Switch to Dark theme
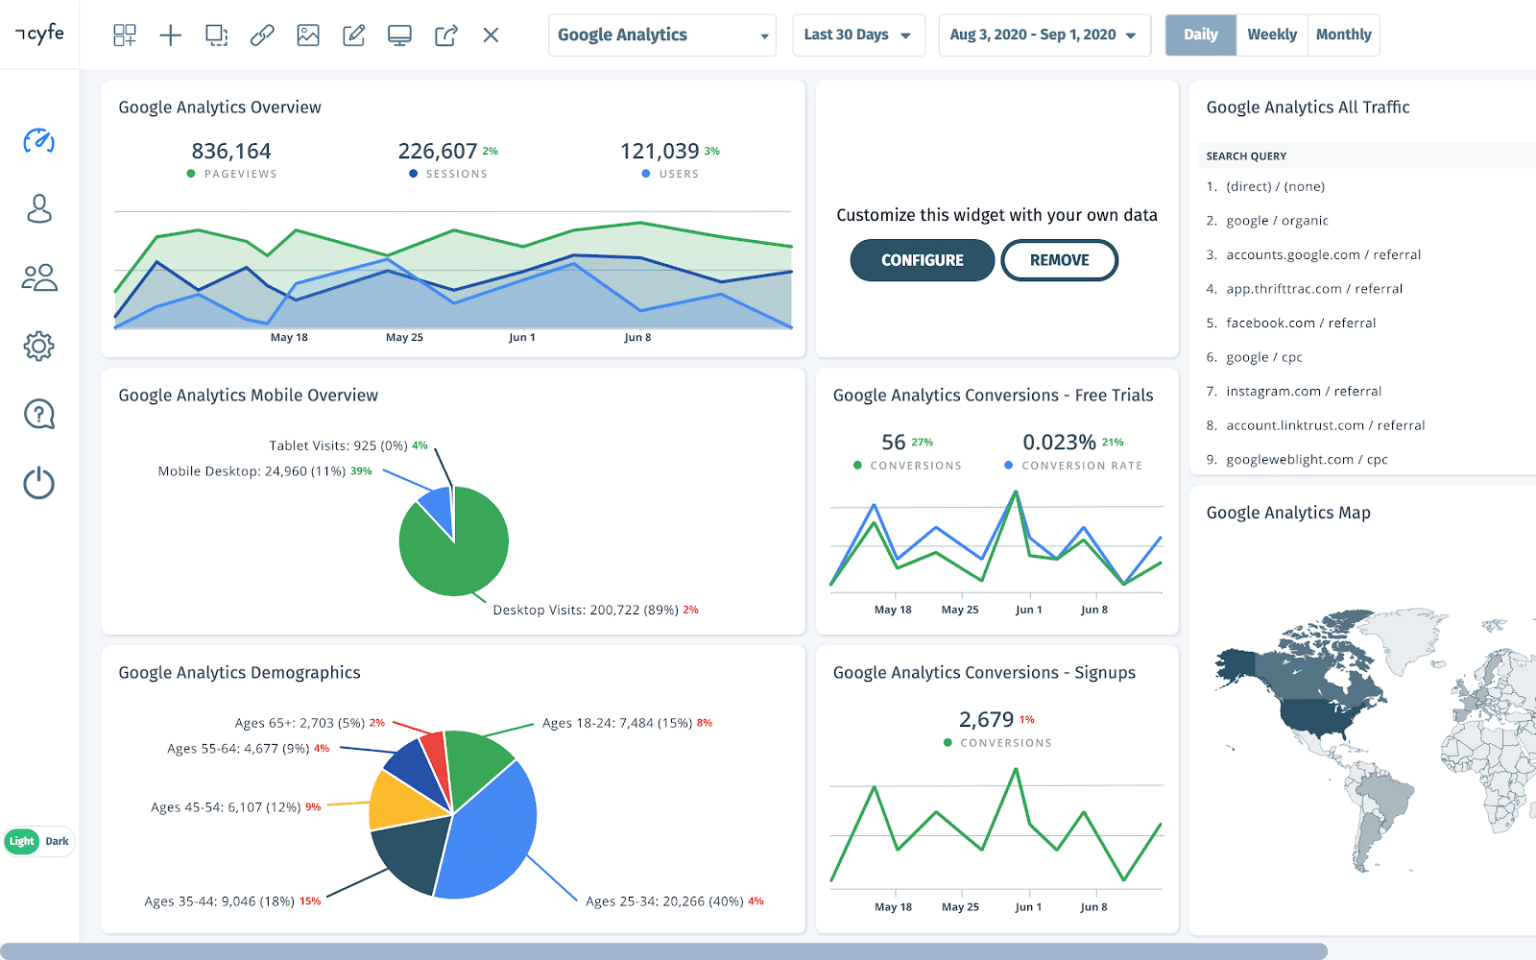 pos(57,841)
